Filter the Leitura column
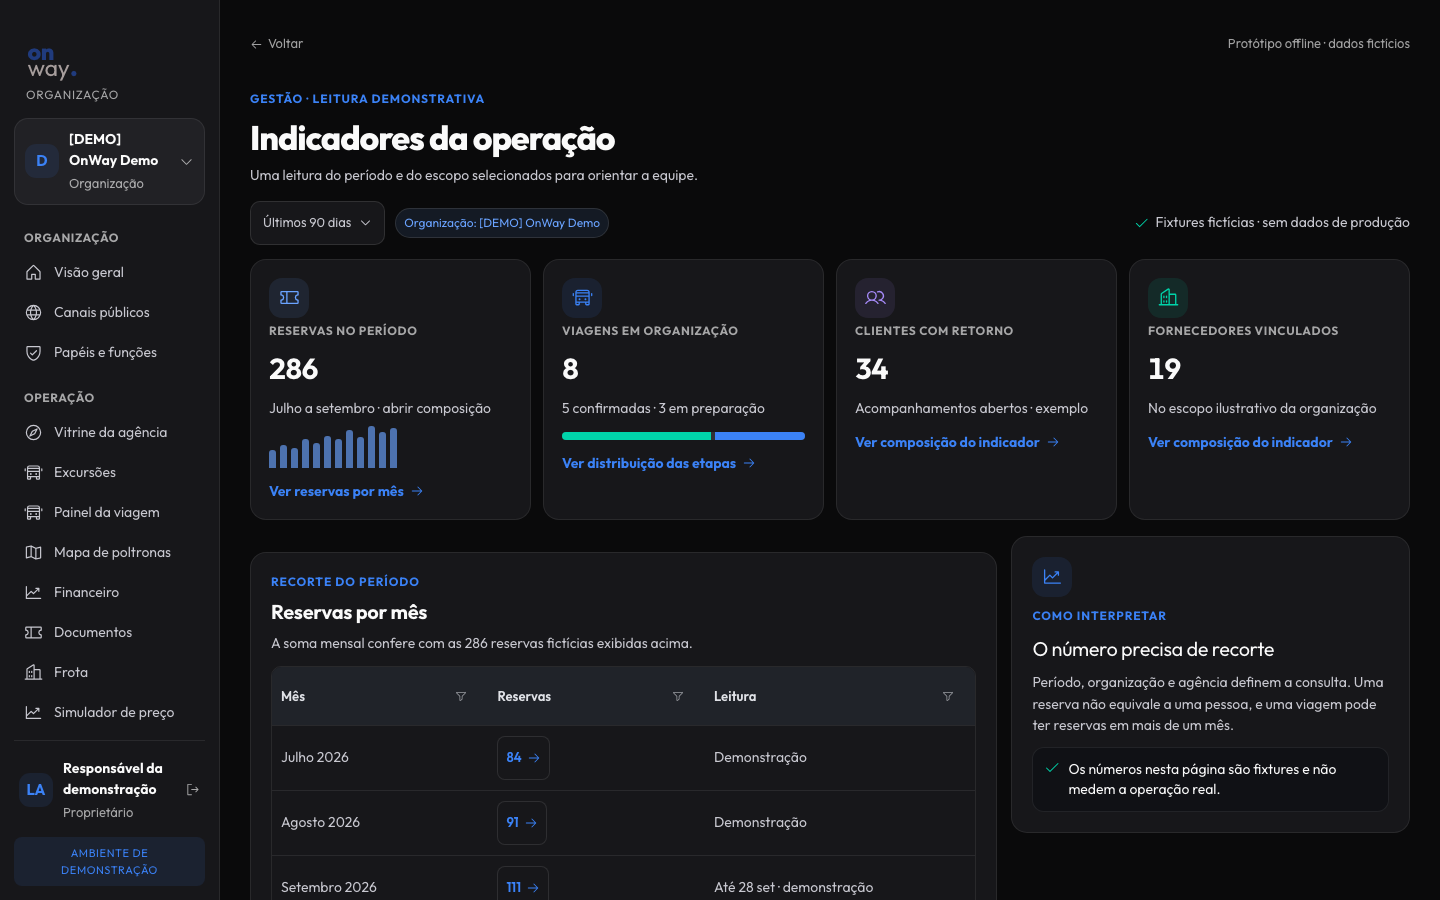The image size is (1440, 900). tap(948, 696)
